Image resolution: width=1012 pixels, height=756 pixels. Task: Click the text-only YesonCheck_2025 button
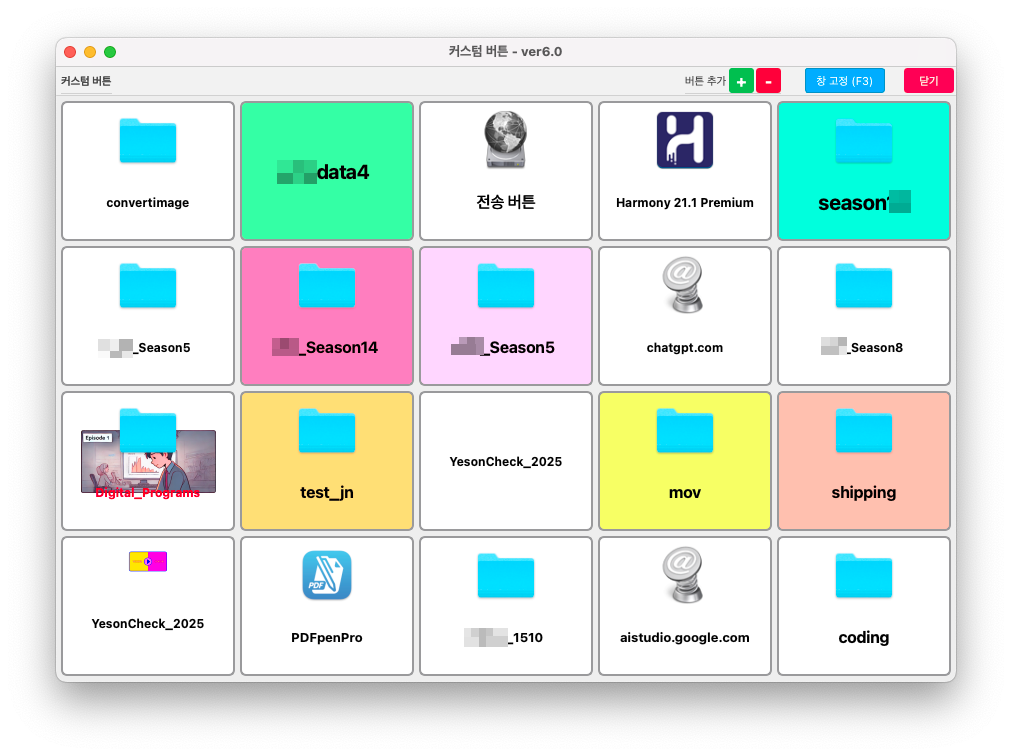point(505,461)
